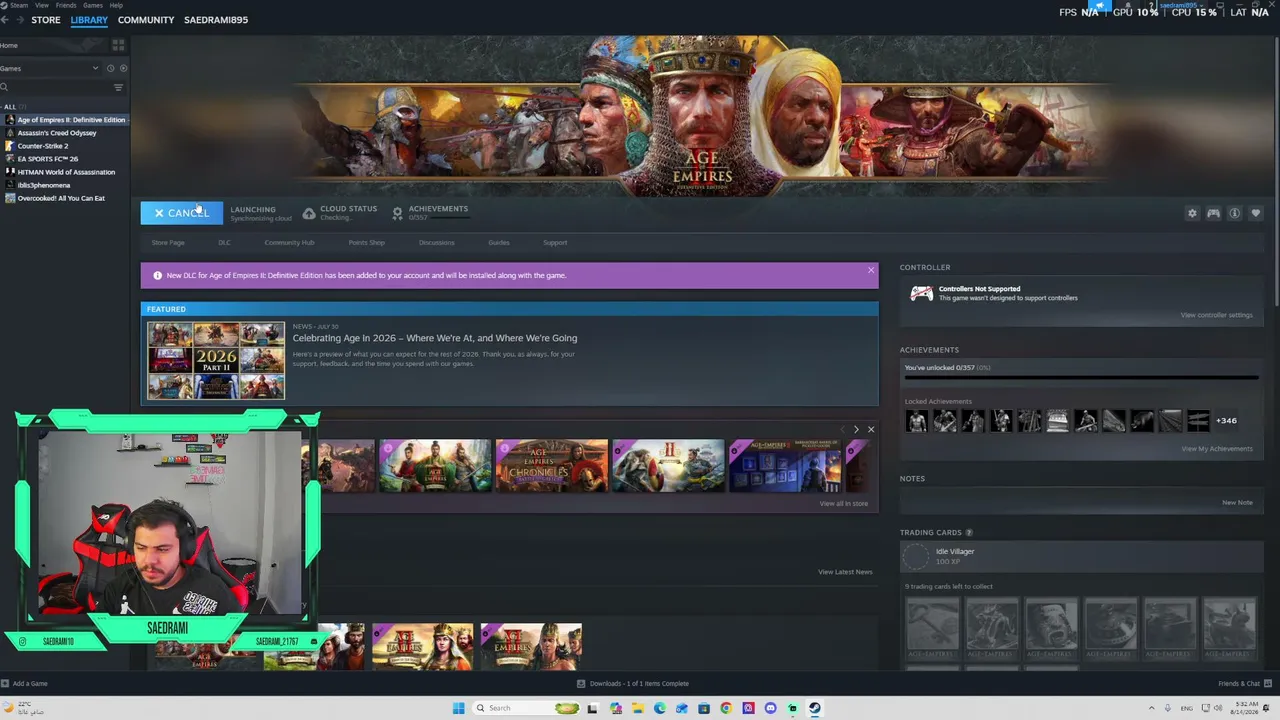Click the library page scrollbar

point(1277,170)
